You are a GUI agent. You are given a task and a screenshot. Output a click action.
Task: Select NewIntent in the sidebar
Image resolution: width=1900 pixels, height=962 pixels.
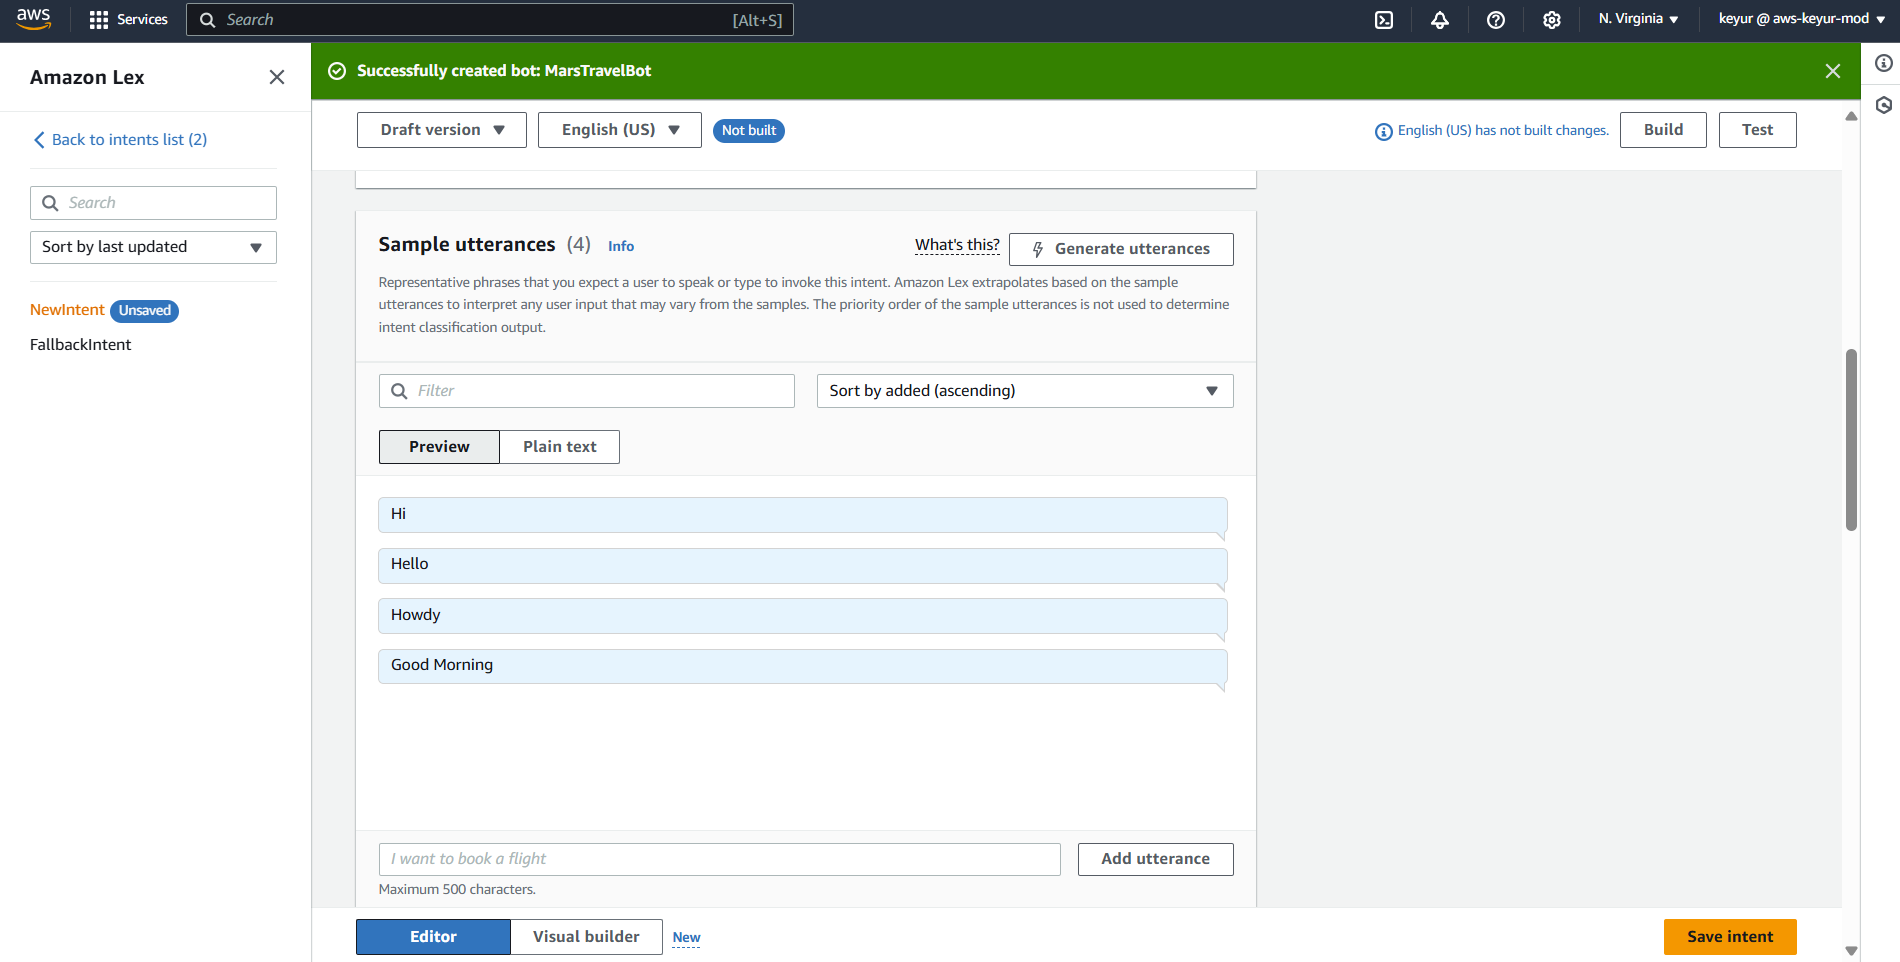pos(67,310)
